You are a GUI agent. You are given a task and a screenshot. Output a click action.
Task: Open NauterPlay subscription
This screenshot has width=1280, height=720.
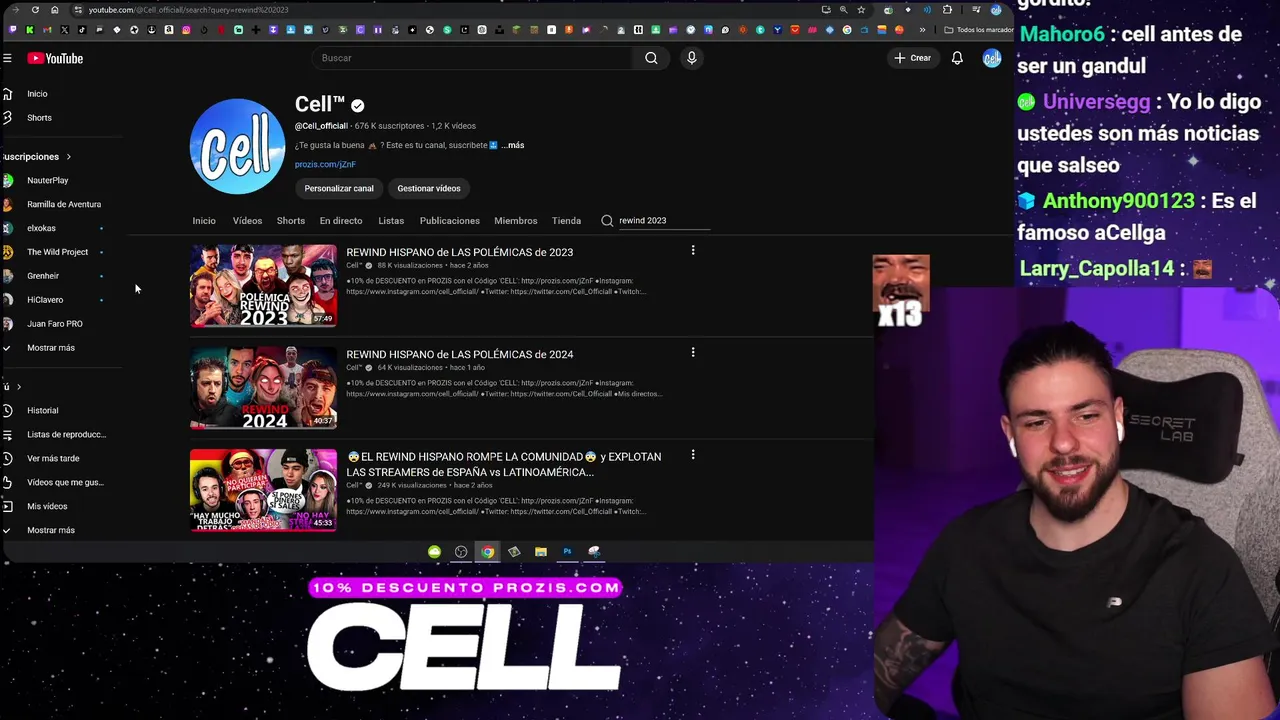click(48, 180)
